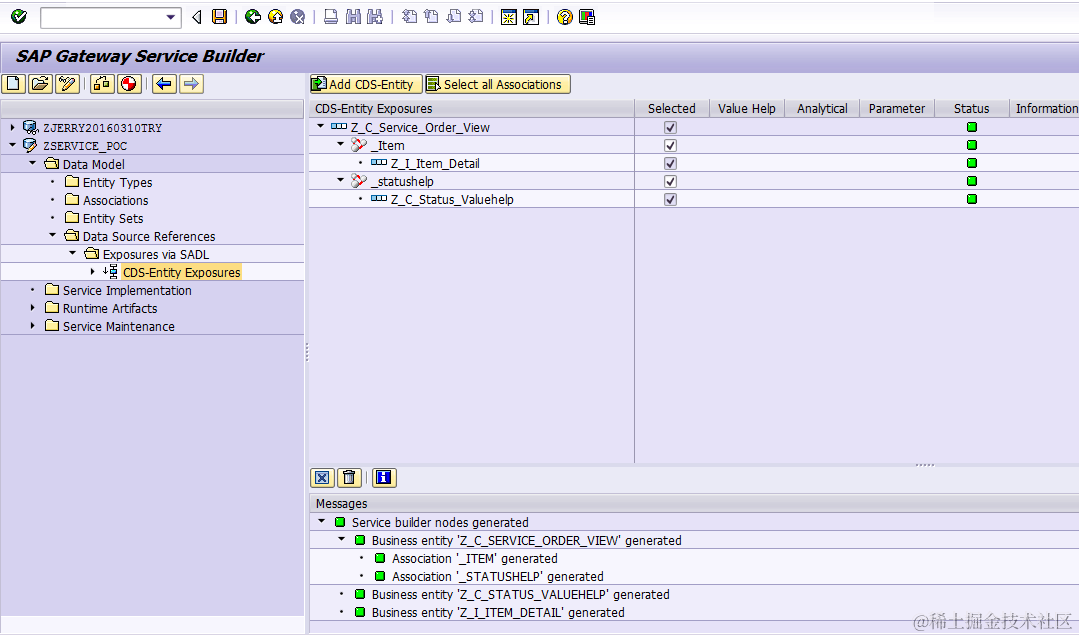Image resolution: width=1079 pixels, height=638 pixels.
Task: Click the Previous Page icon
Action: [431, 17]
